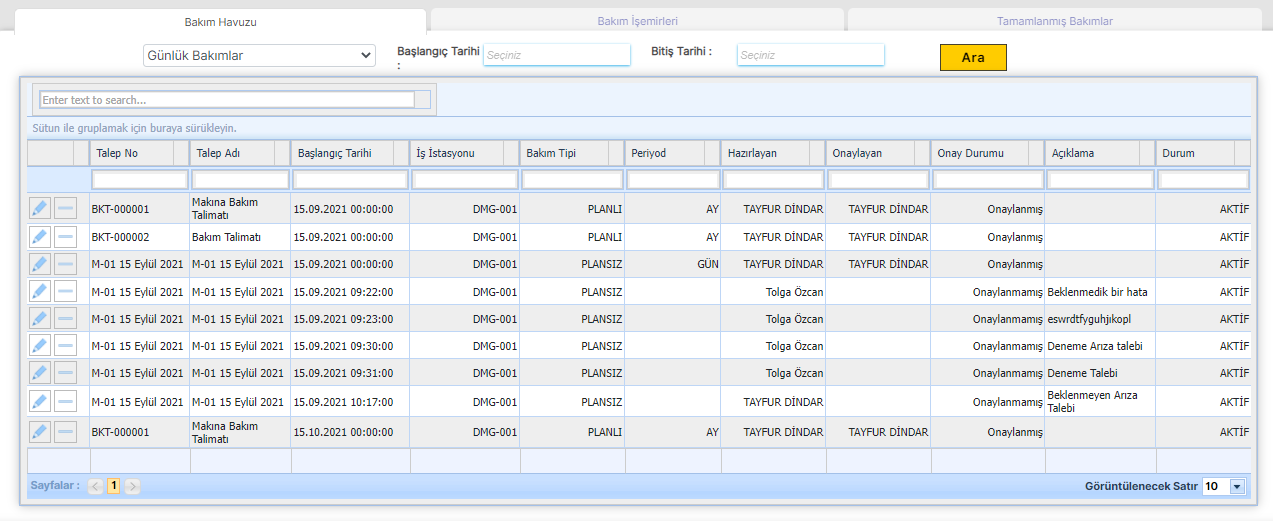Delete the BKT-000001 row dated 15.10.2021
This screenshot has height=521, width=1273.
point(65,433)
